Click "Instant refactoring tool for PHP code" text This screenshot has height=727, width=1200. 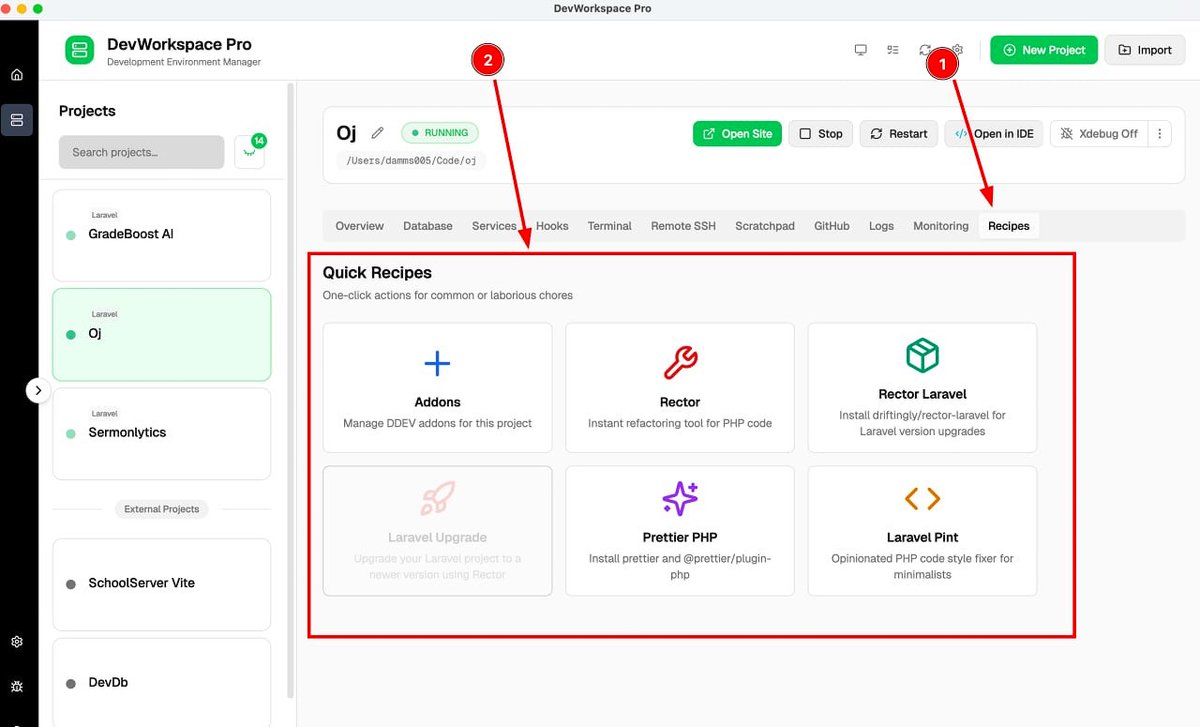(680, 423)
